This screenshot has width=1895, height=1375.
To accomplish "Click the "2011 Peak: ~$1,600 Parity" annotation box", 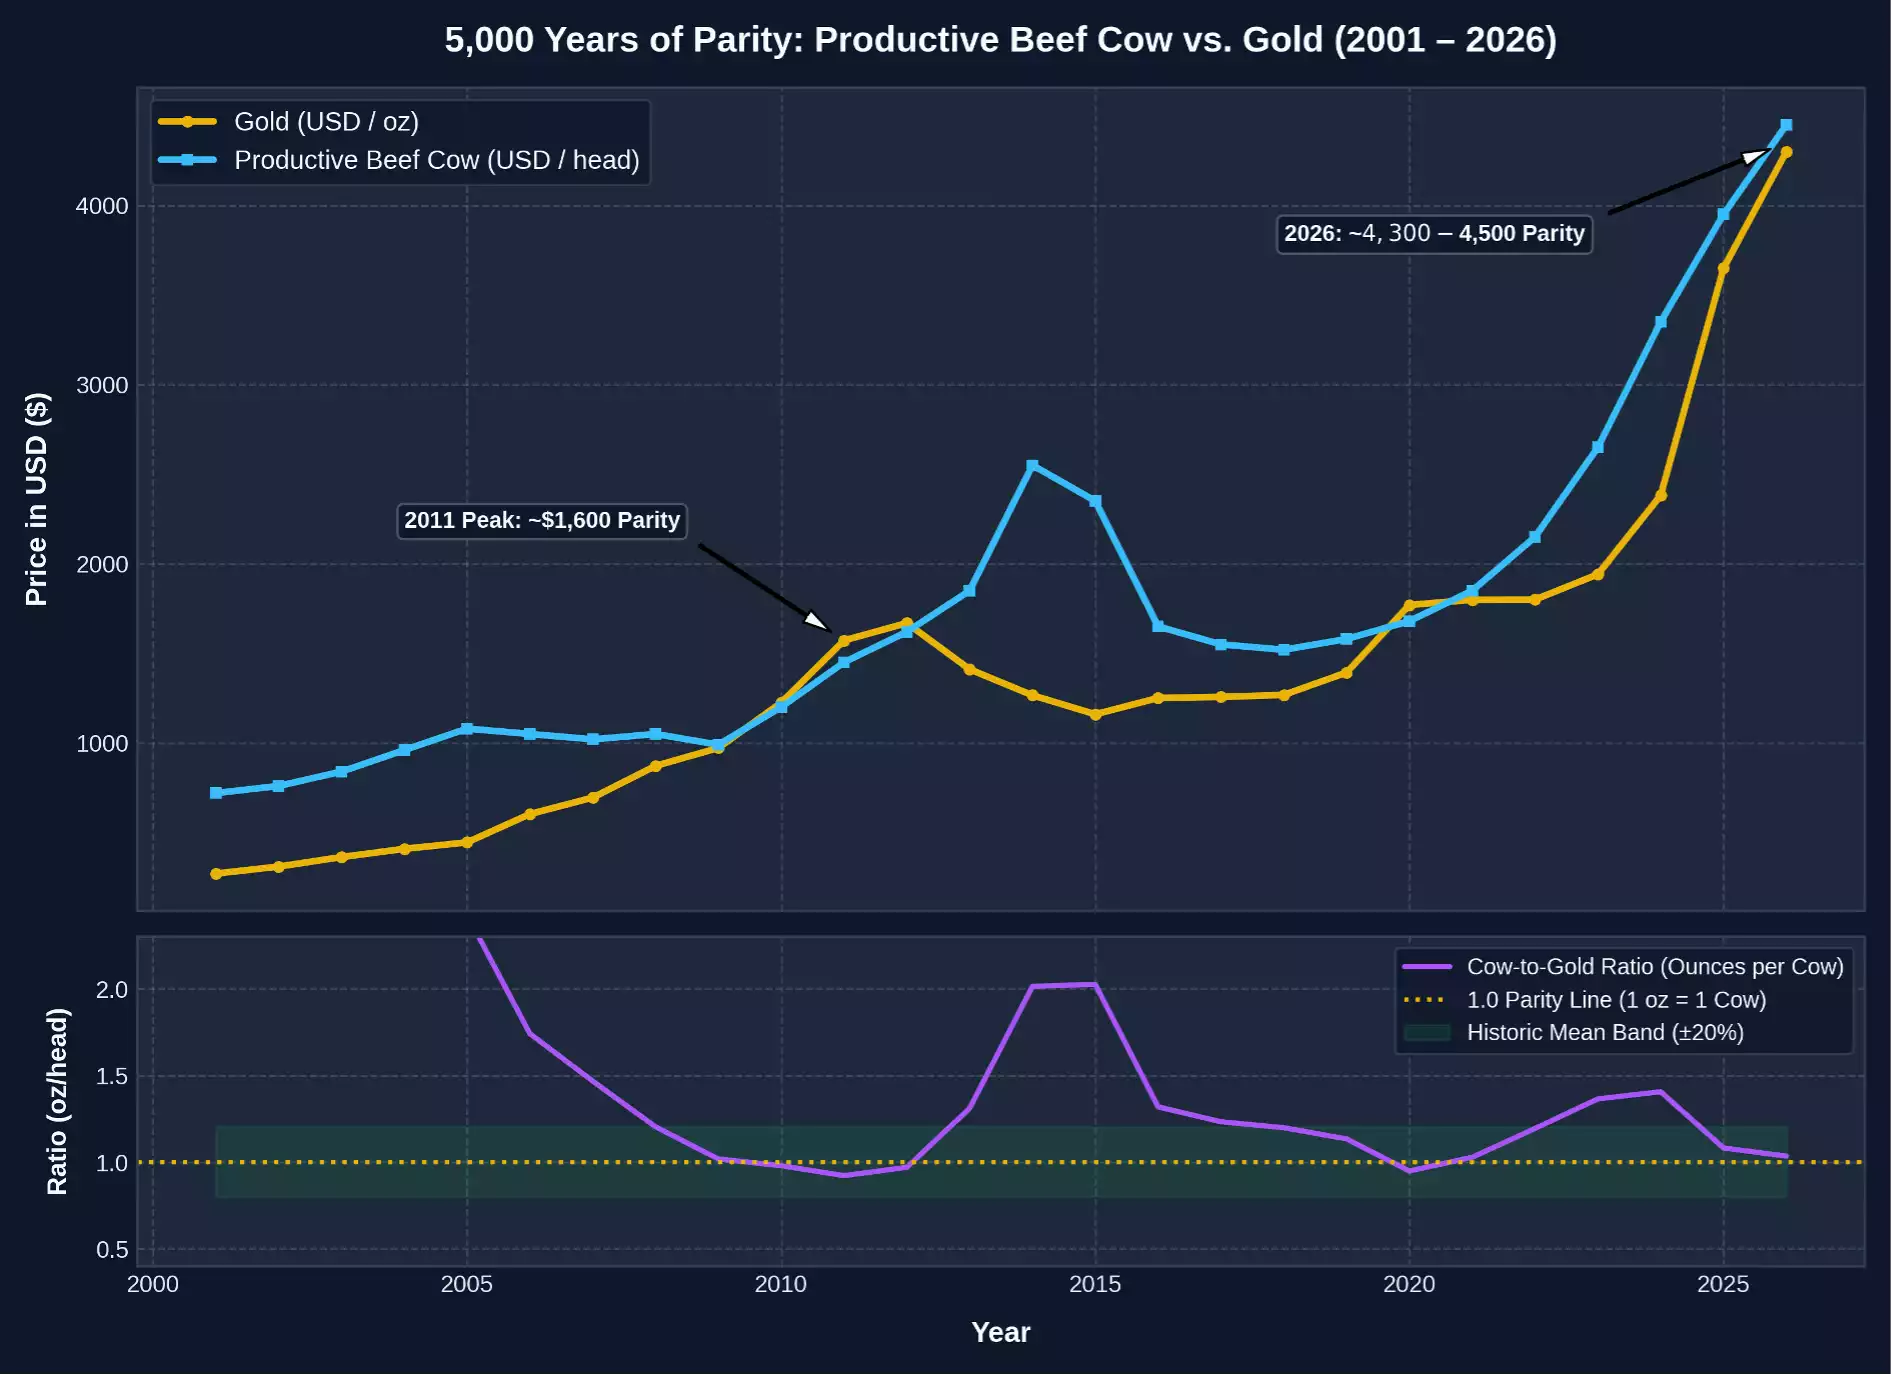I will click(542, 521).
